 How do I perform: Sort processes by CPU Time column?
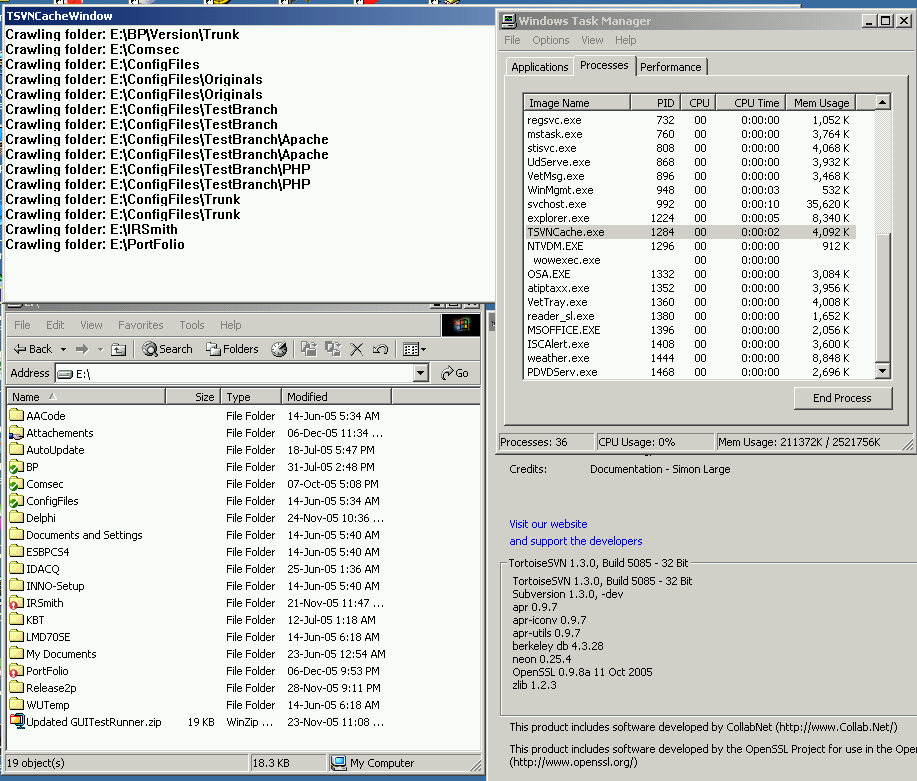(751, 102)
